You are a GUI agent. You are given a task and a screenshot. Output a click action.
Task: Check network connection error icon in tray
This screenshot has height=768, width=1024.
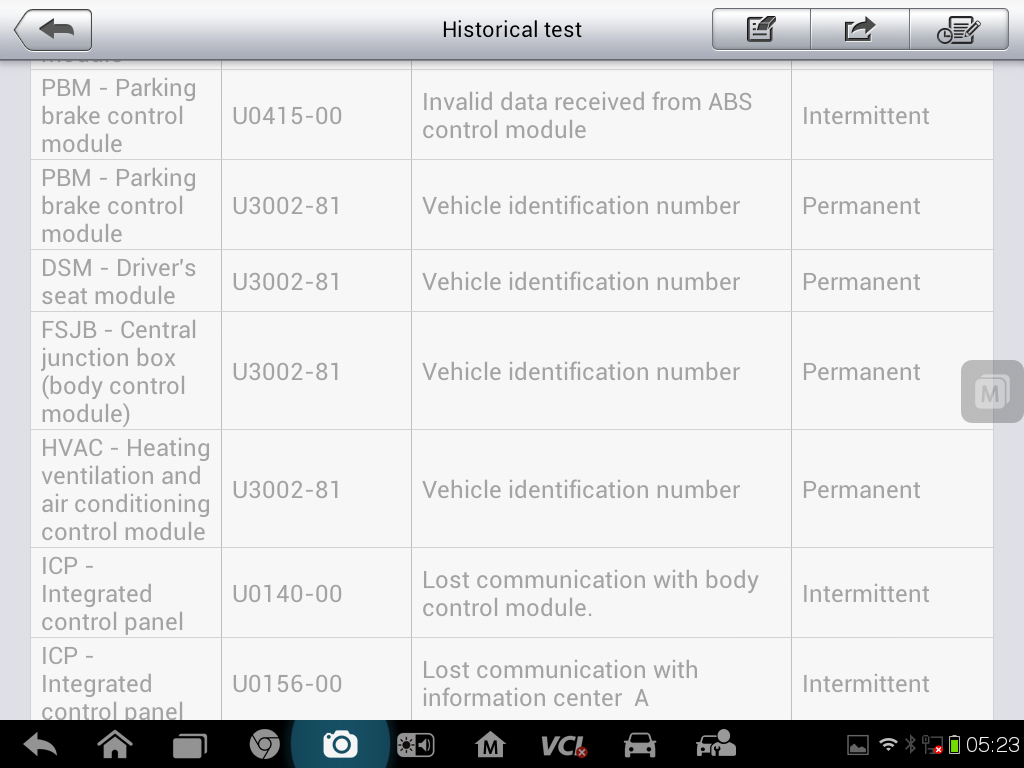pyautogui.click(x=932, y=744)
